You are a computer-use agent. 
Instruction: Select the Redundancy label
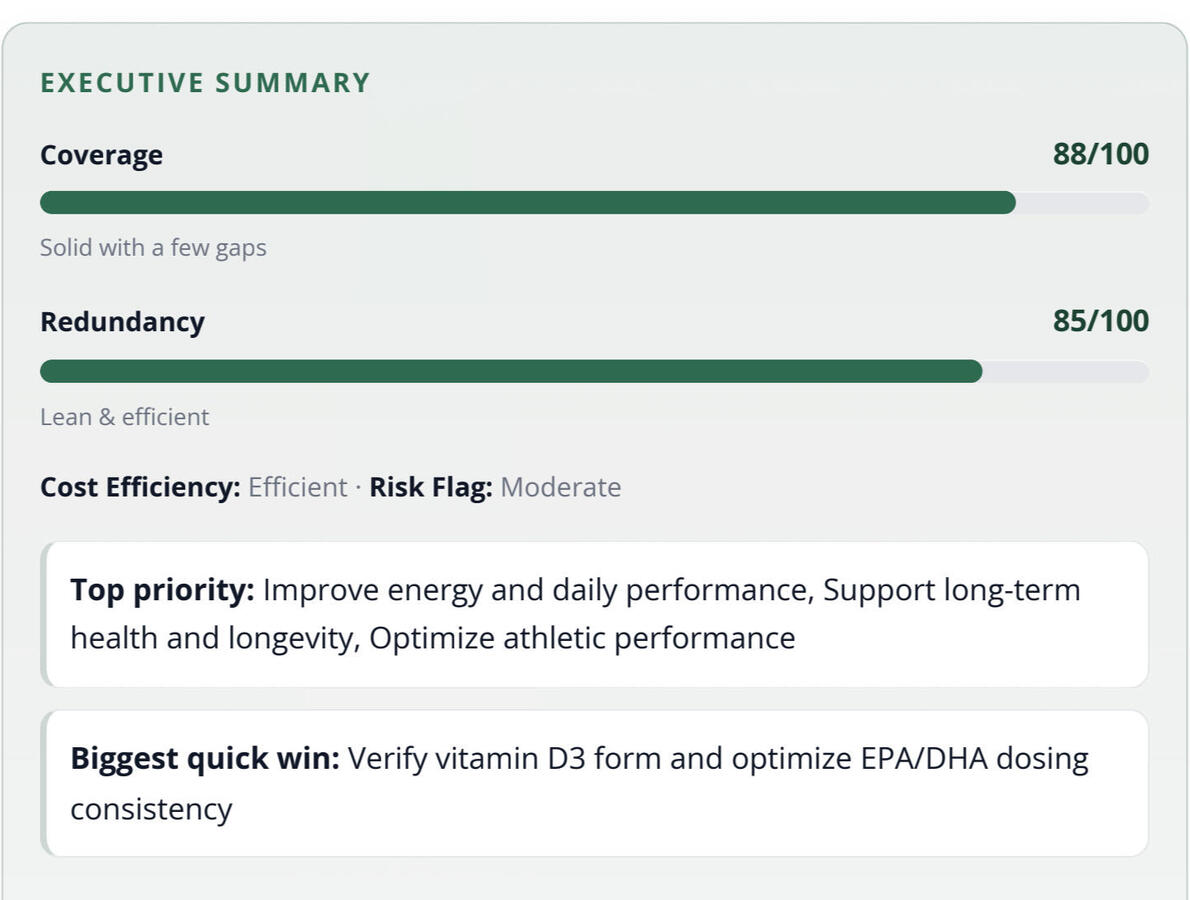(122, 322)
